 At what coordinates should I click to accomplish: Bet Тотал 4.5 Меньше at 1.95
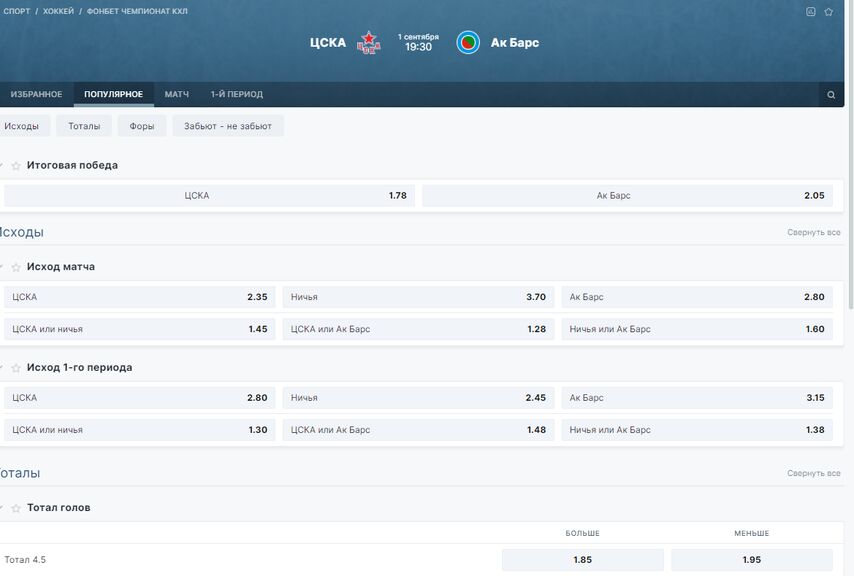(752, 560)
